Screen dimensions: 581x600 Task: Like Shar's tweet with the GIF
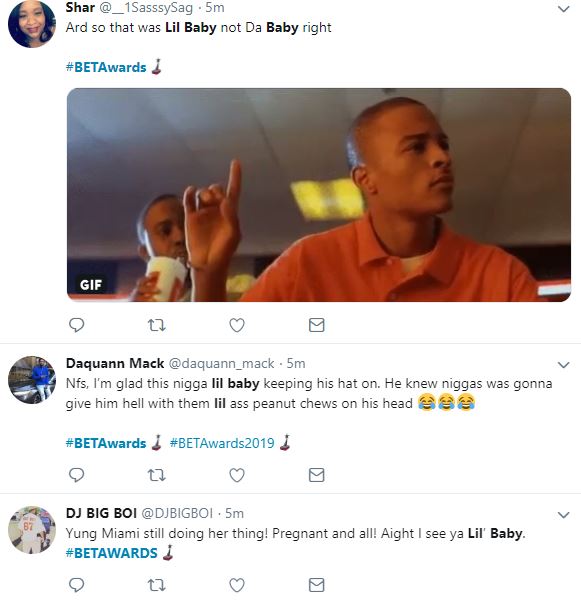237,325
